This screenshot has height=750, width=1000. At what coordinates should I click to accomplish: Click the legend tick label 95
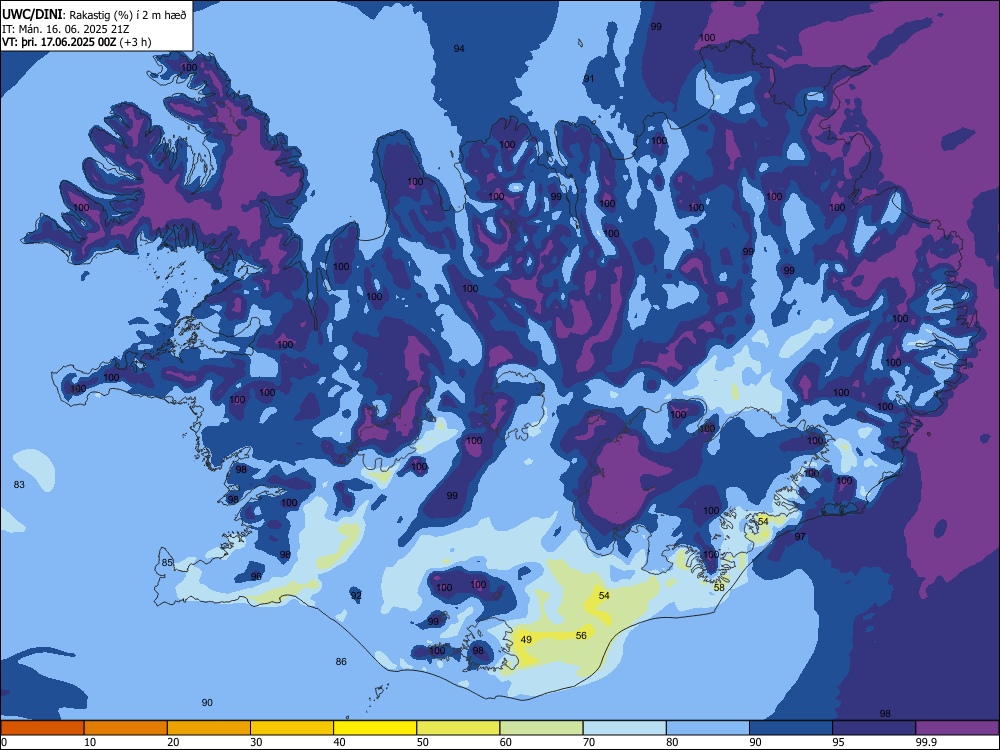pyautogui.click(x=839, y=742)
